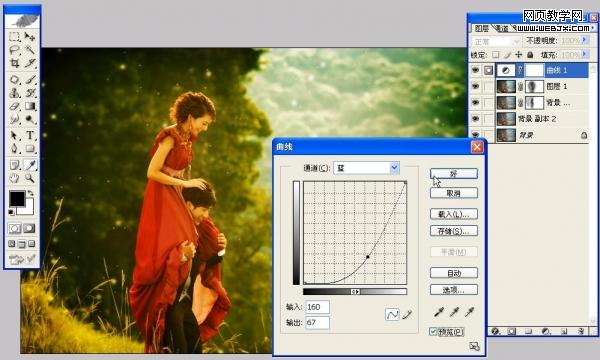The width and height of the screenshot is (600, 360).
Task: Select the Gradient tool
Action: pos(29,106)
